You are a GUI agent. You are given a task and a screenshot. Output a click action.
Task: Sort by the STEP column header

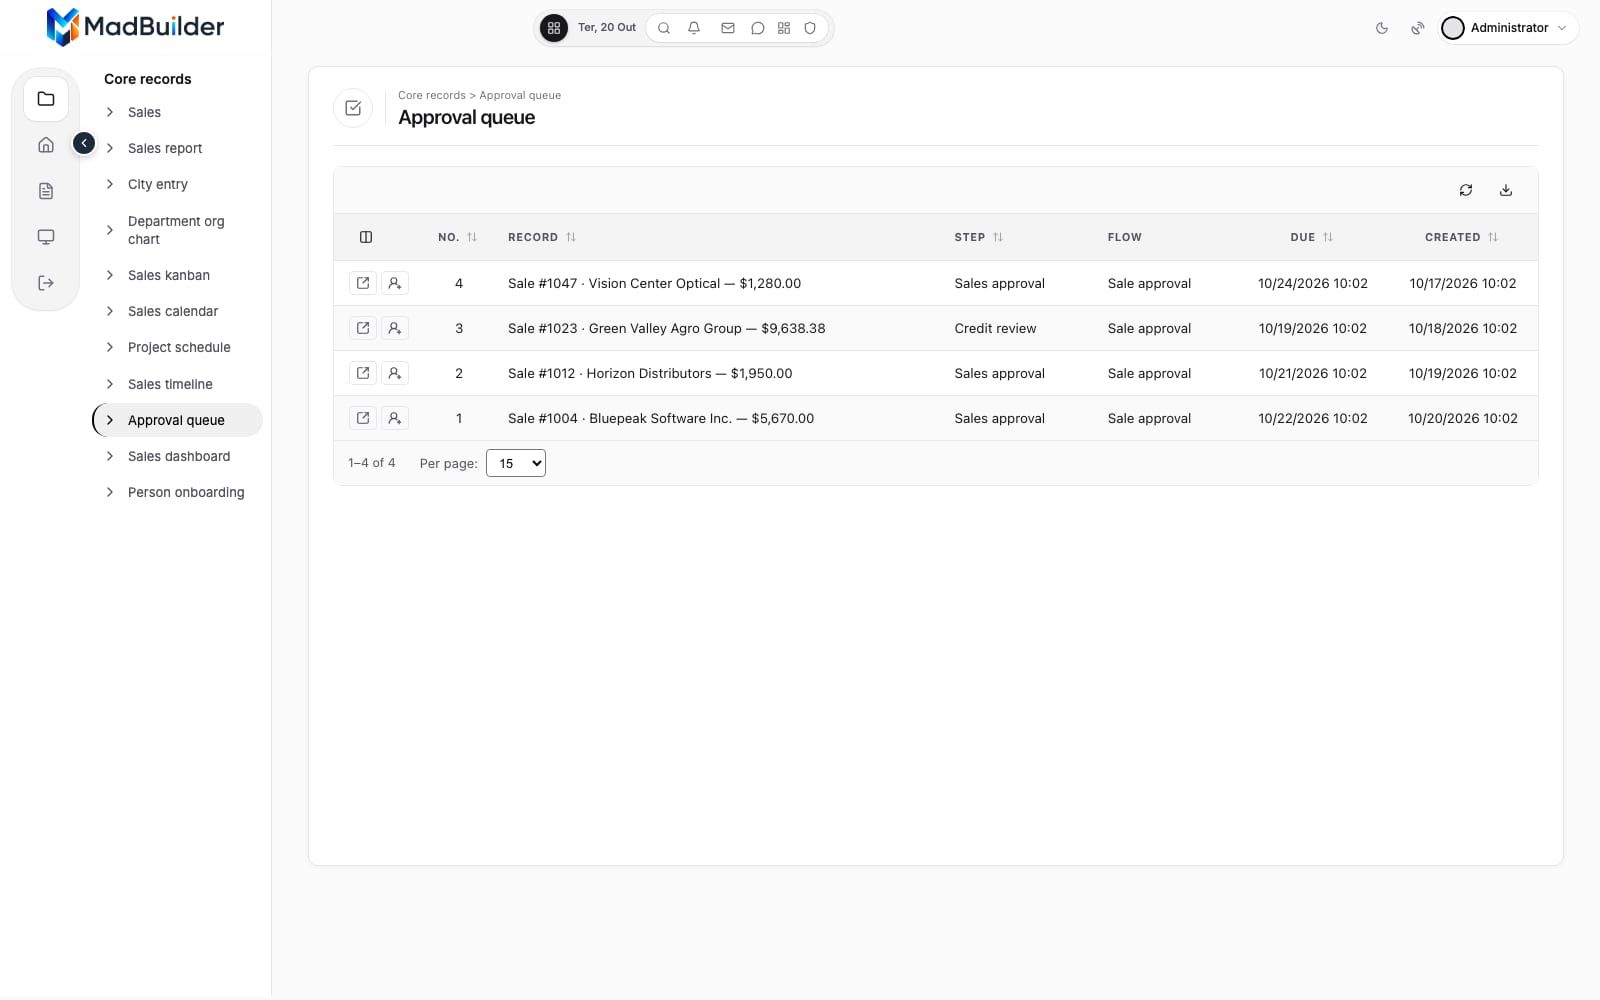pyautogui.click(x=979, y=237)
